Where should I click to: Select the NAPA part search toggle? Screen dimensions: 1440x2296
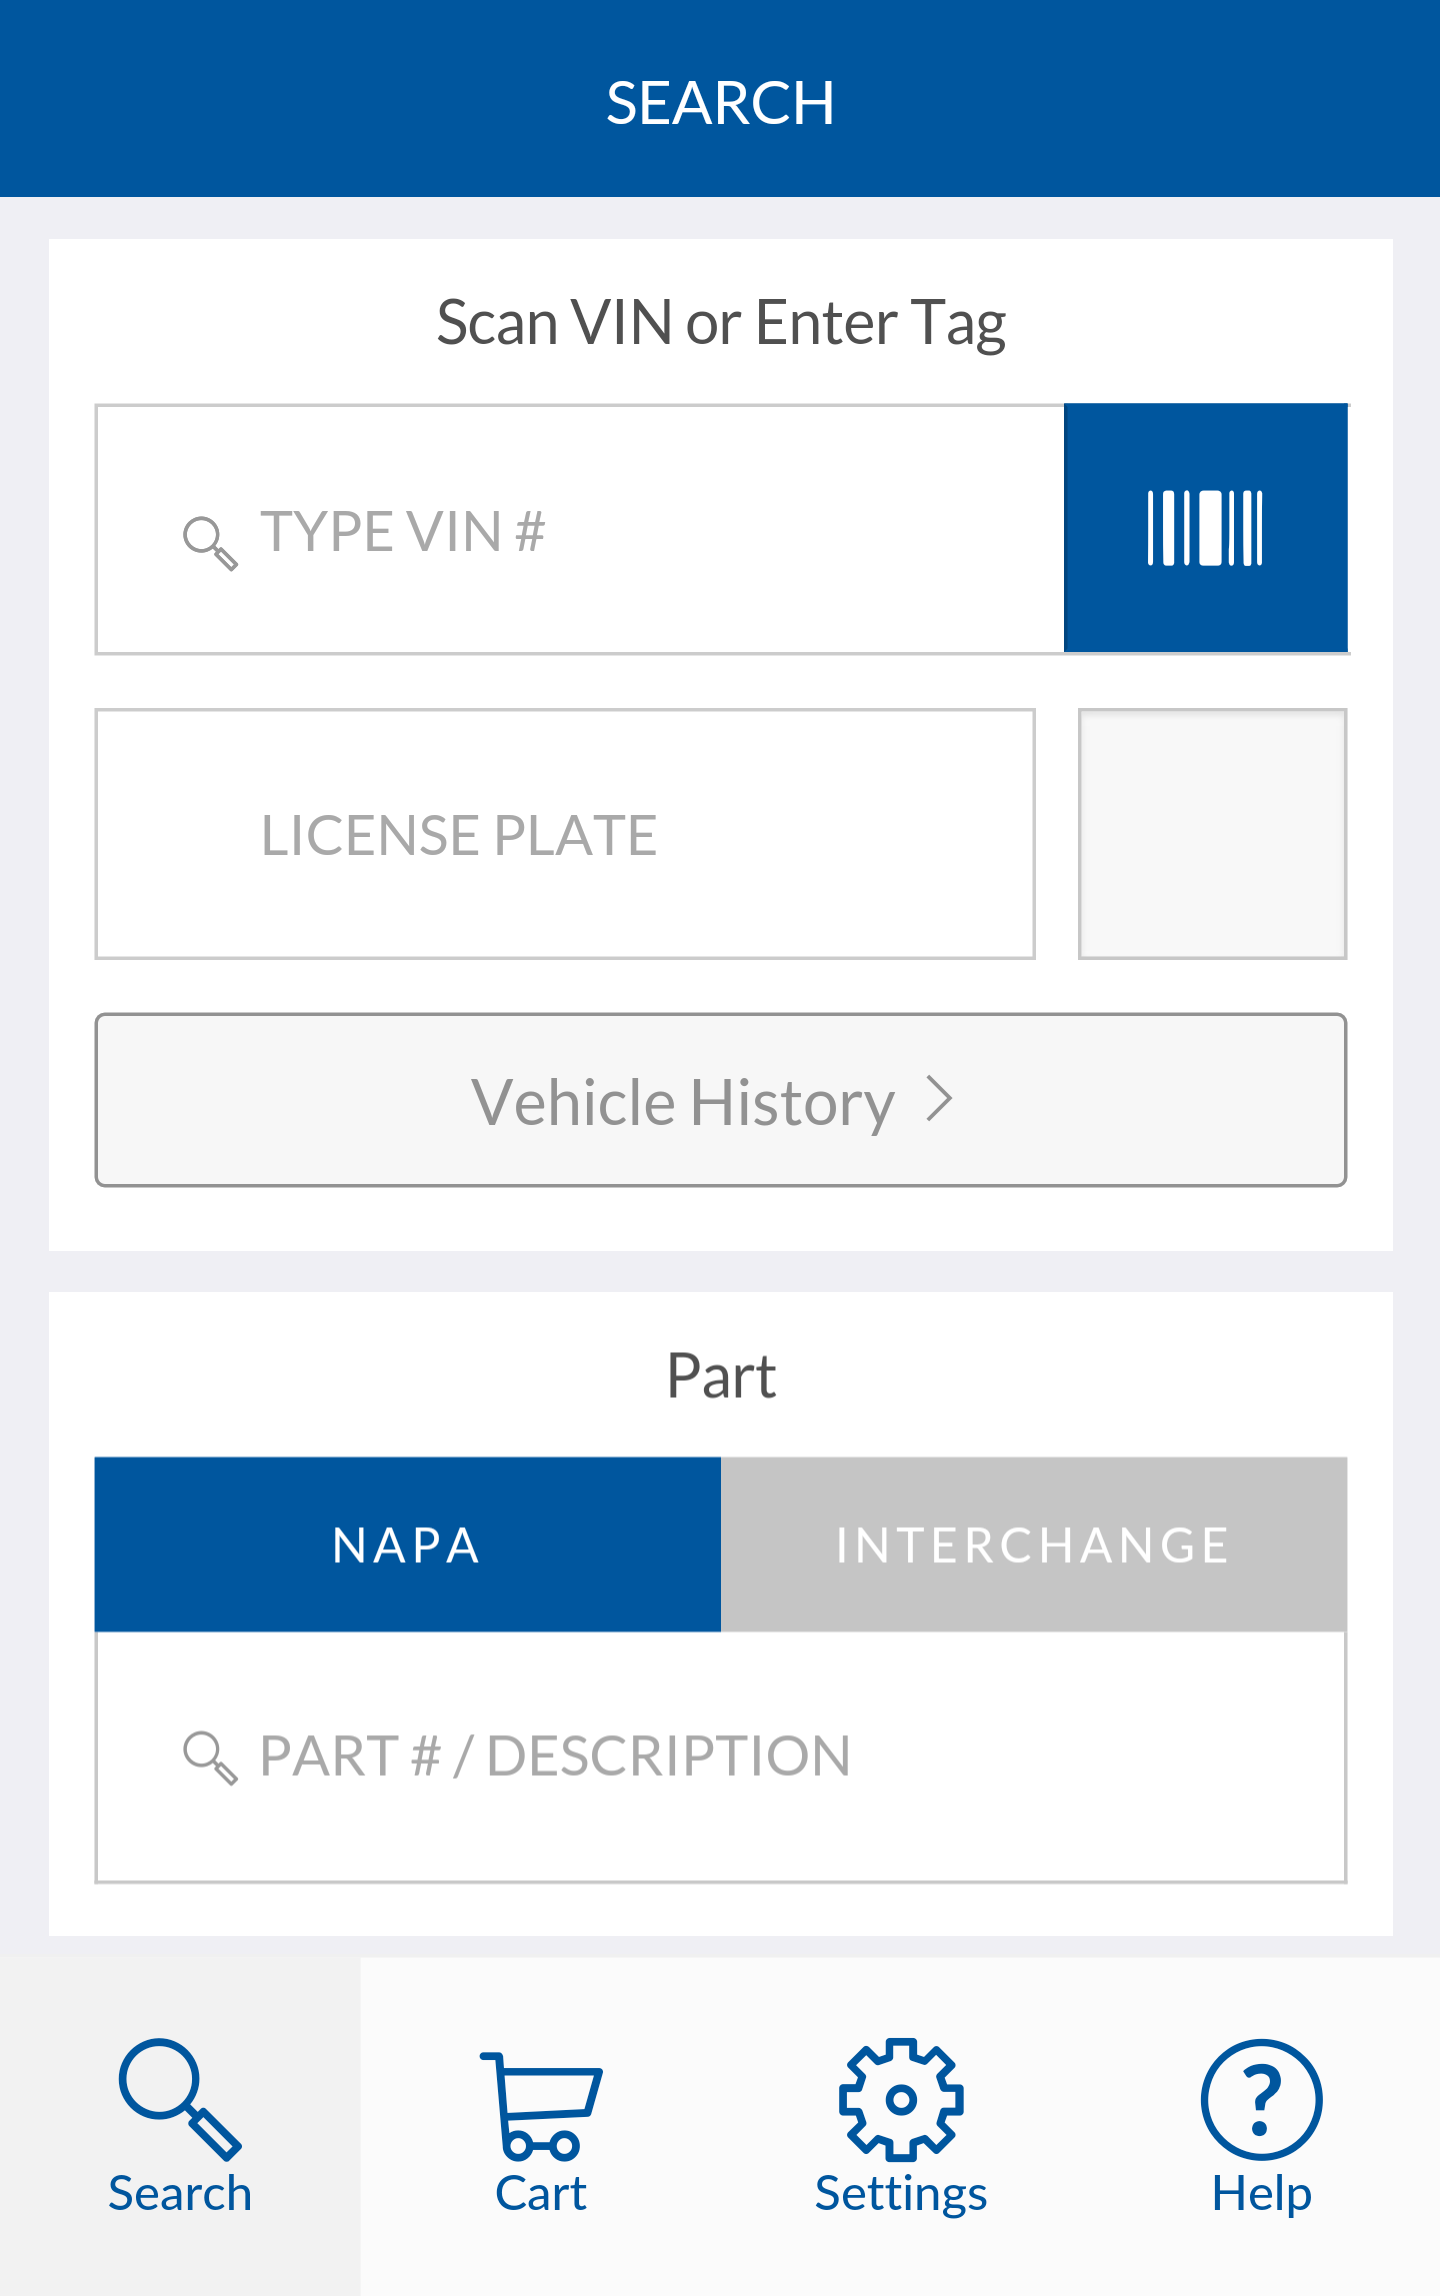(x=407, y=1545)
